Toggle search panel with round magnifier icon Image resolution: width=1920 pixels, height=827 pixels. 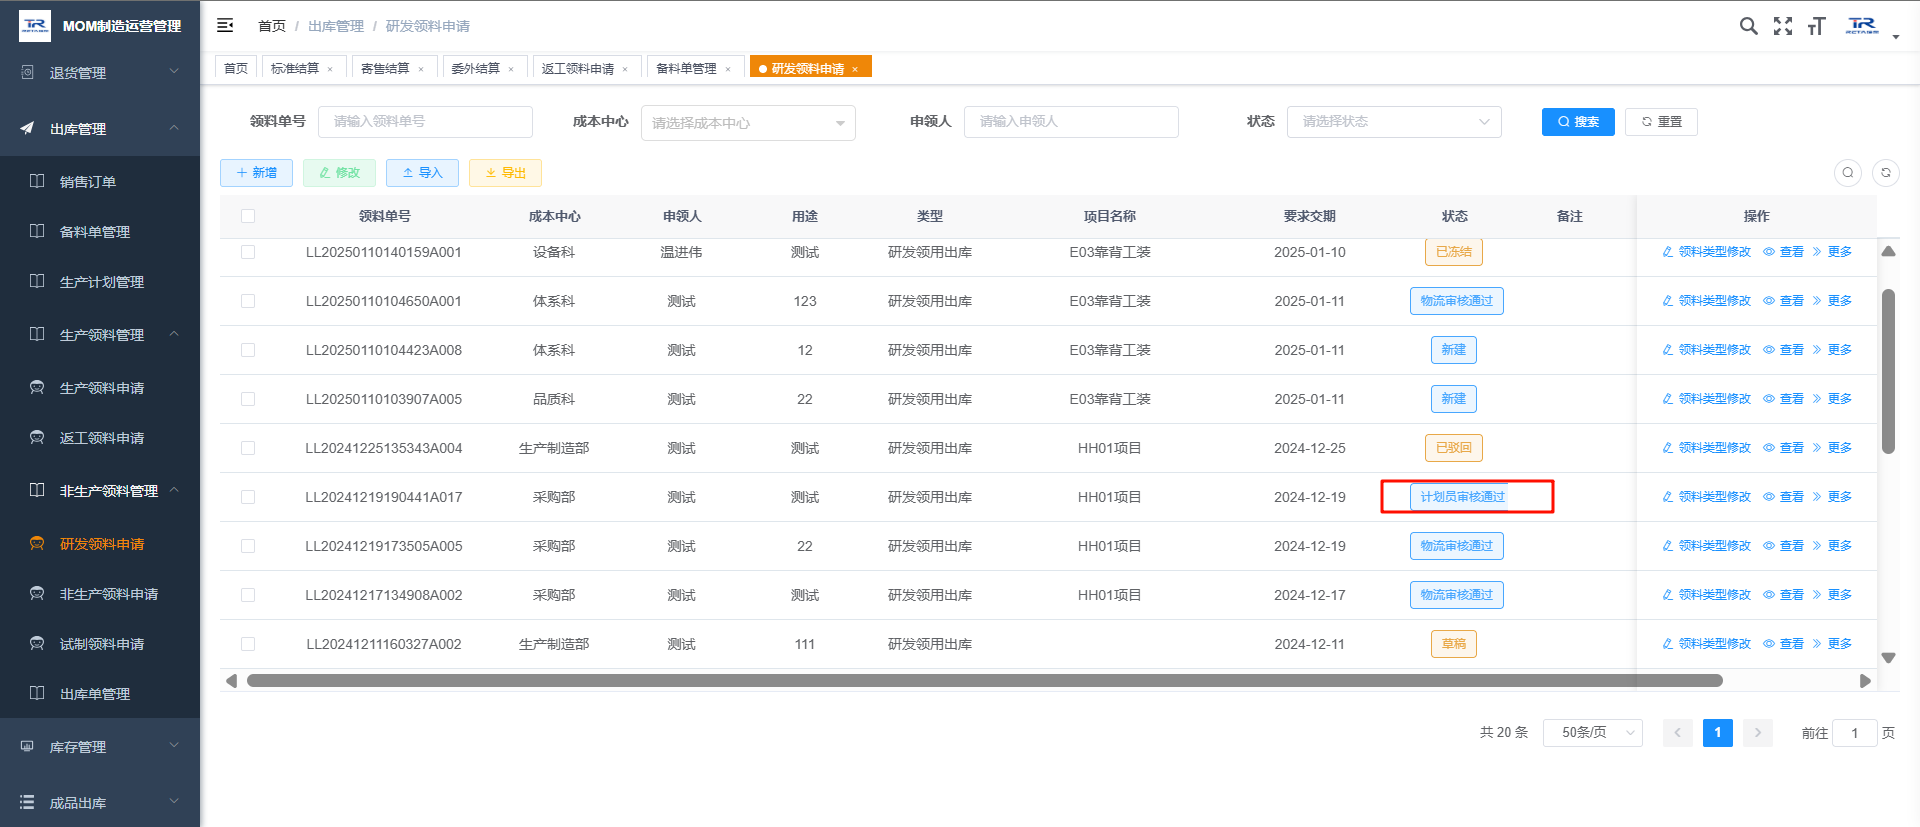(1848, 173)
